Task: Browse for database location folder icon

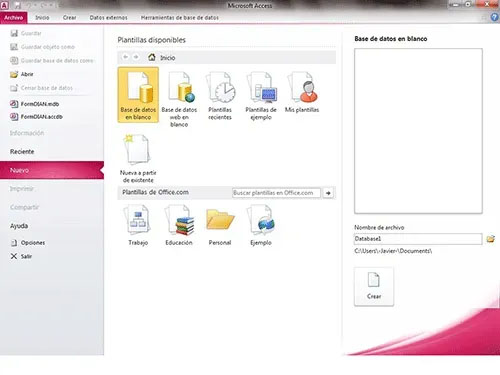Action: [x=490, y=239]
